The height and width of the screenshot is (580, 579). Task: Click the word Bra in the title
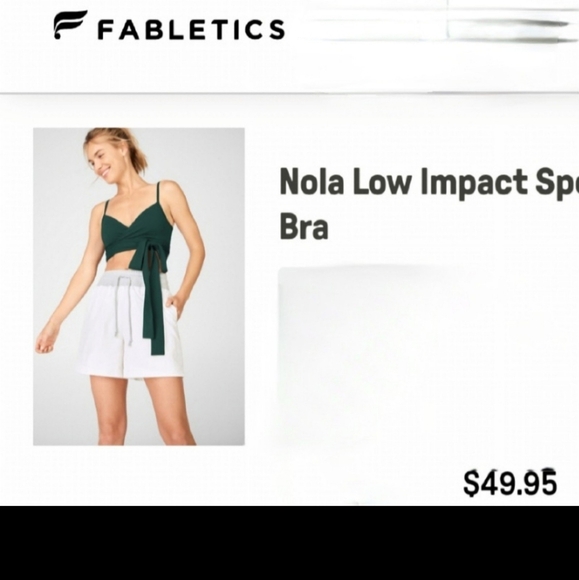304,227
